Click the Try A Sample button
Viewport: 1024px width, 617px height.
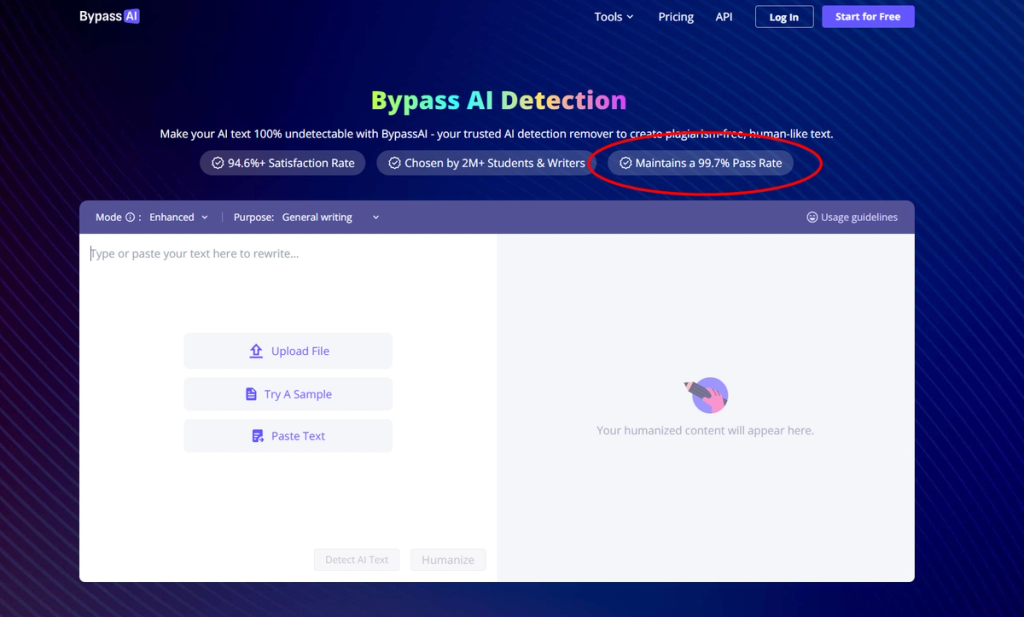pyautogui.click(x=288, y=394)
